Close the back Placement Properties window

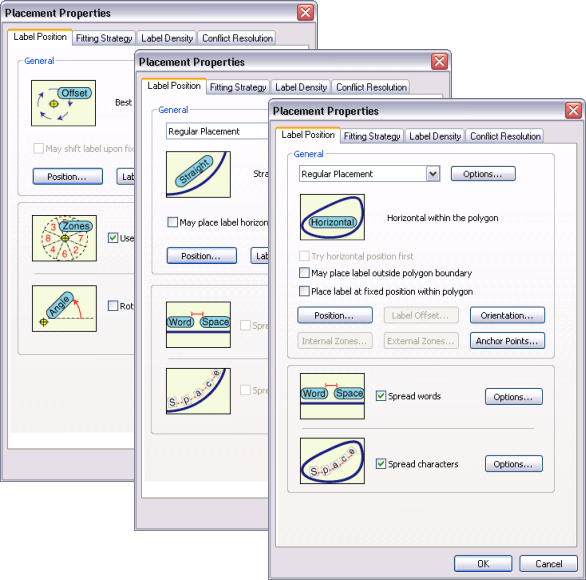click(x=305, y=13)
